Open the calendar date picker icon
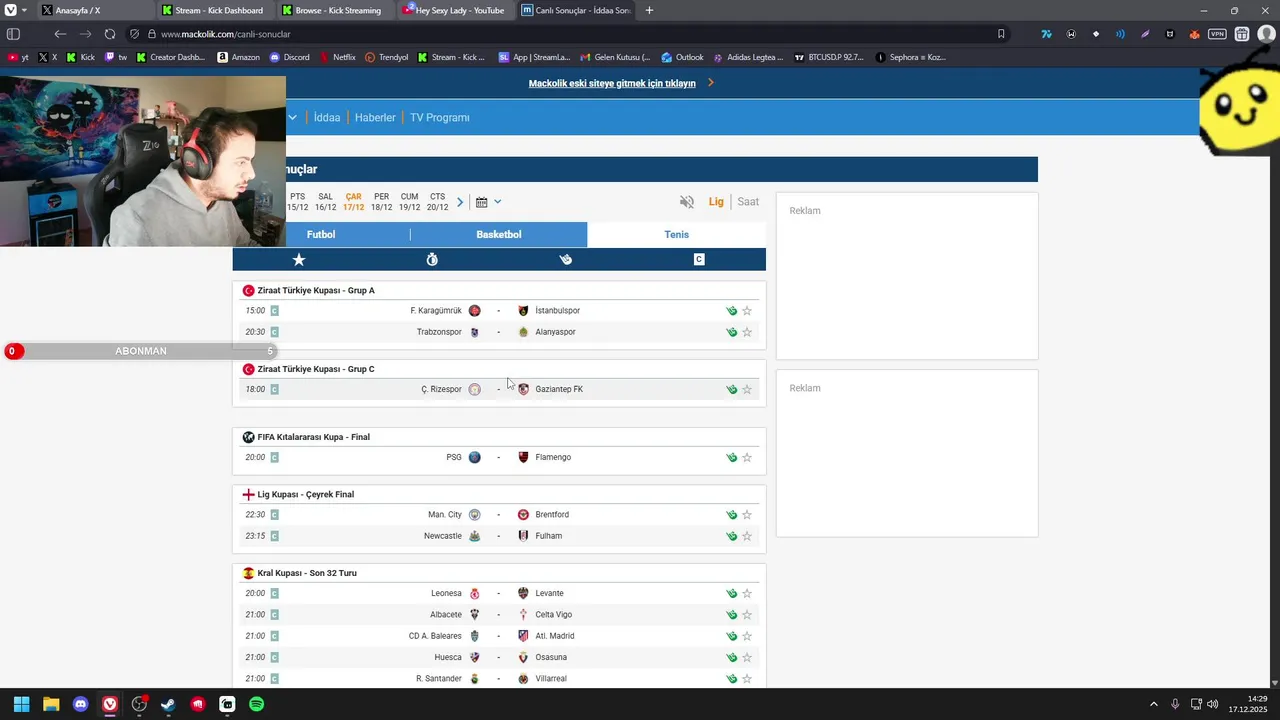 [481, 202]
